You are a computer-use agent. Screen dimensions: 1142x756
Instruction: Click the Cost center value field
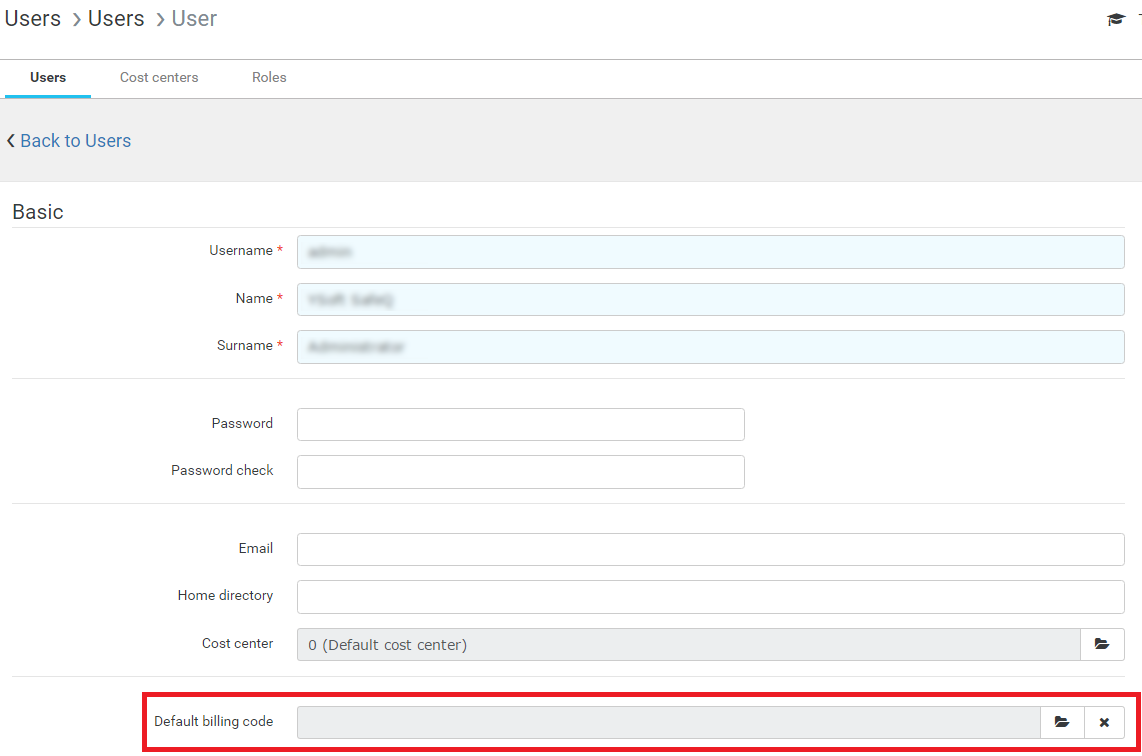click(x=688, y=645)
